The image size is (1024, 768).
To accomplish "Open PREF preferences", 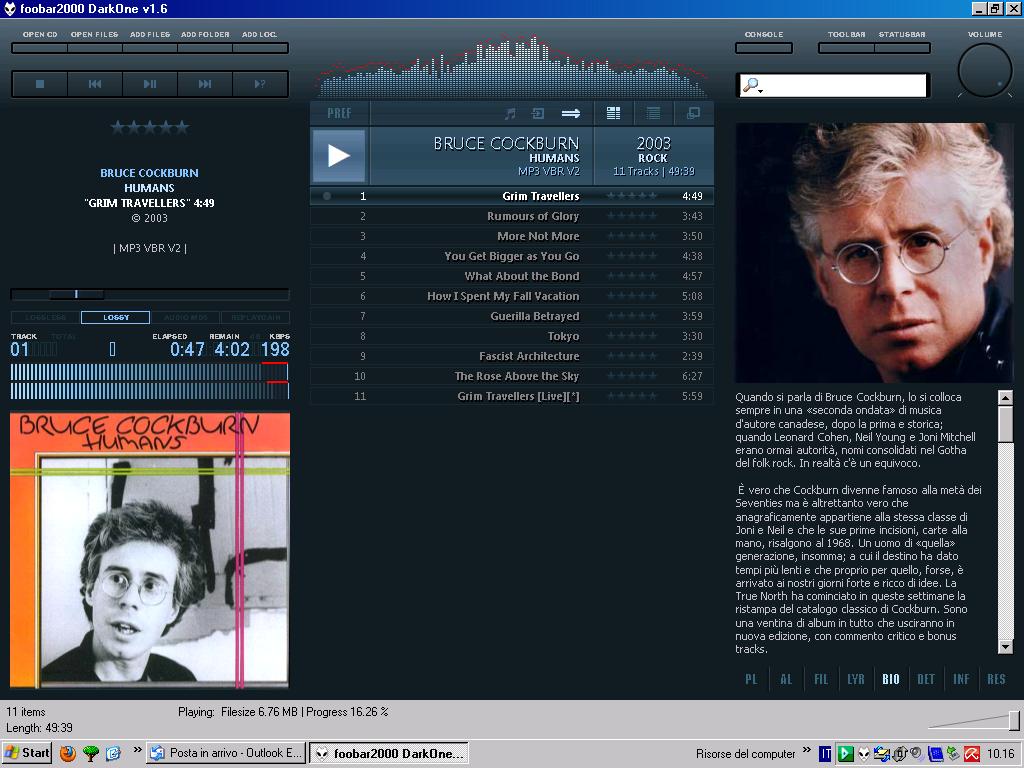I will [340, 114].
